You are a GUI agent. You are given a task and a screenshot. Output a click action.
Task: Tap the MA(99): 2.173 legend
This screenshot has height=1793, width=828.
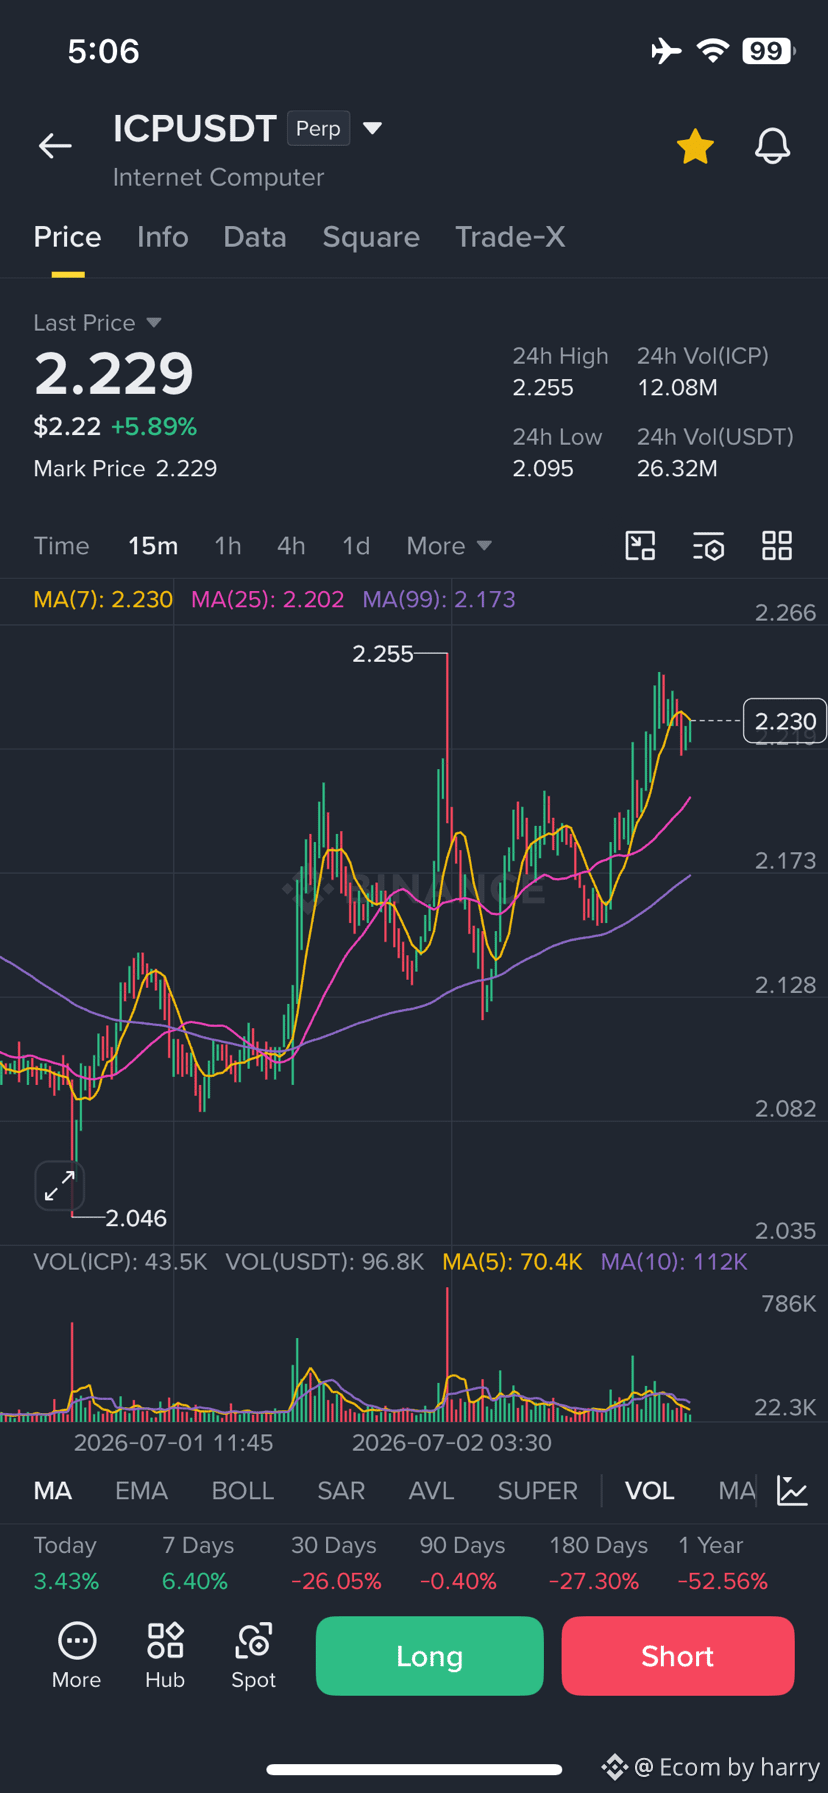pos(439,600)
